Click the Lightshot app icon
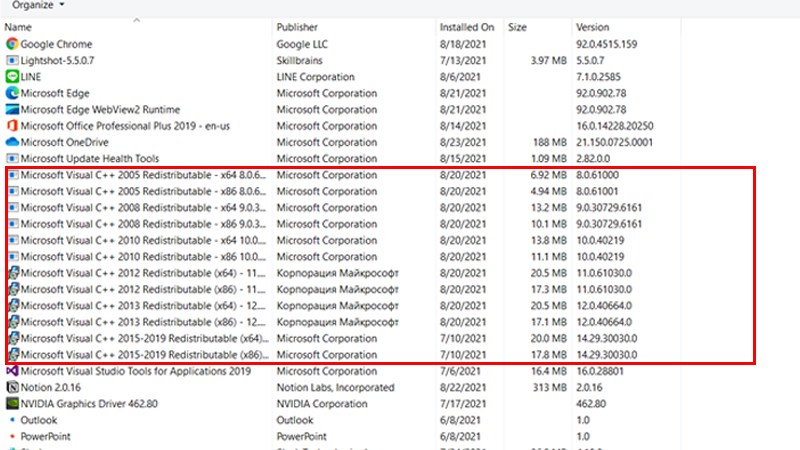 (12, 60)
